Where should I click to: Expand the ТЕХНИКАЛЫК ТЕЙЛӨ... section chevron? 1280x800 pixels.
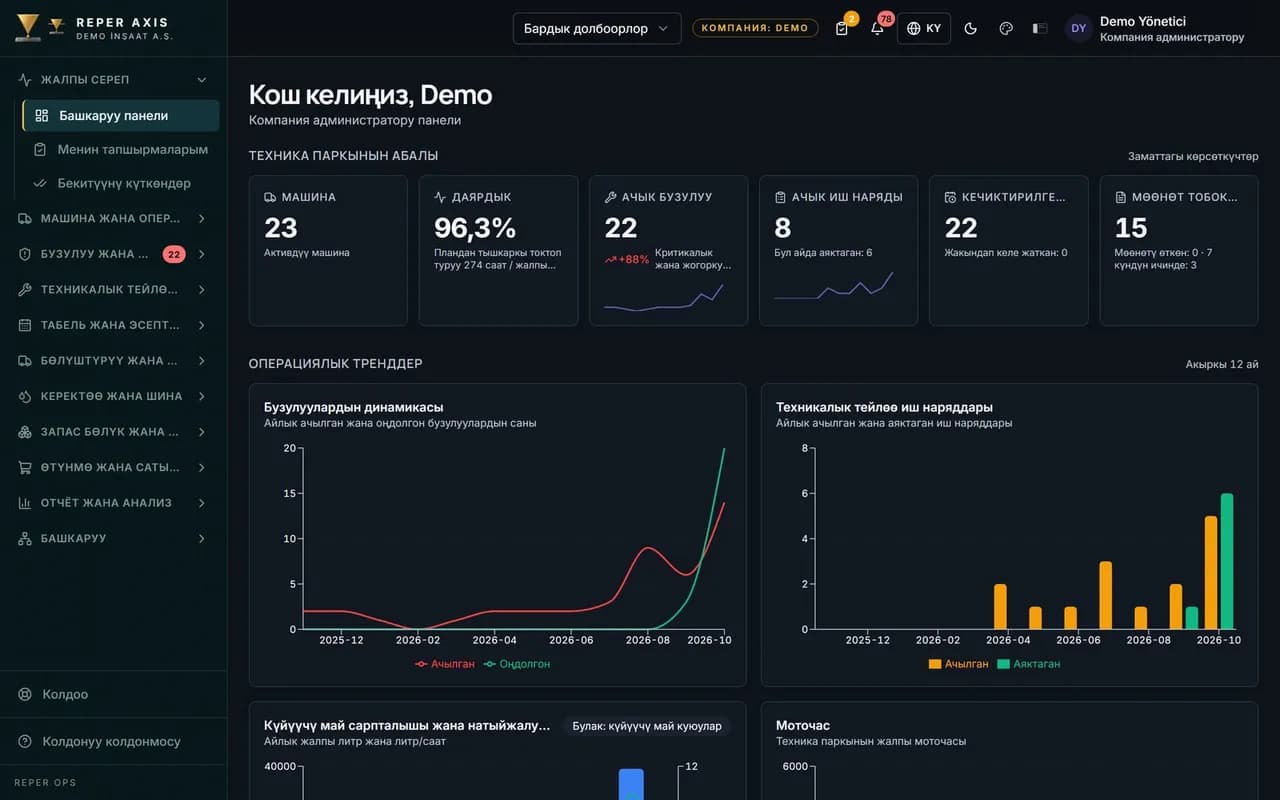(202, 290)
